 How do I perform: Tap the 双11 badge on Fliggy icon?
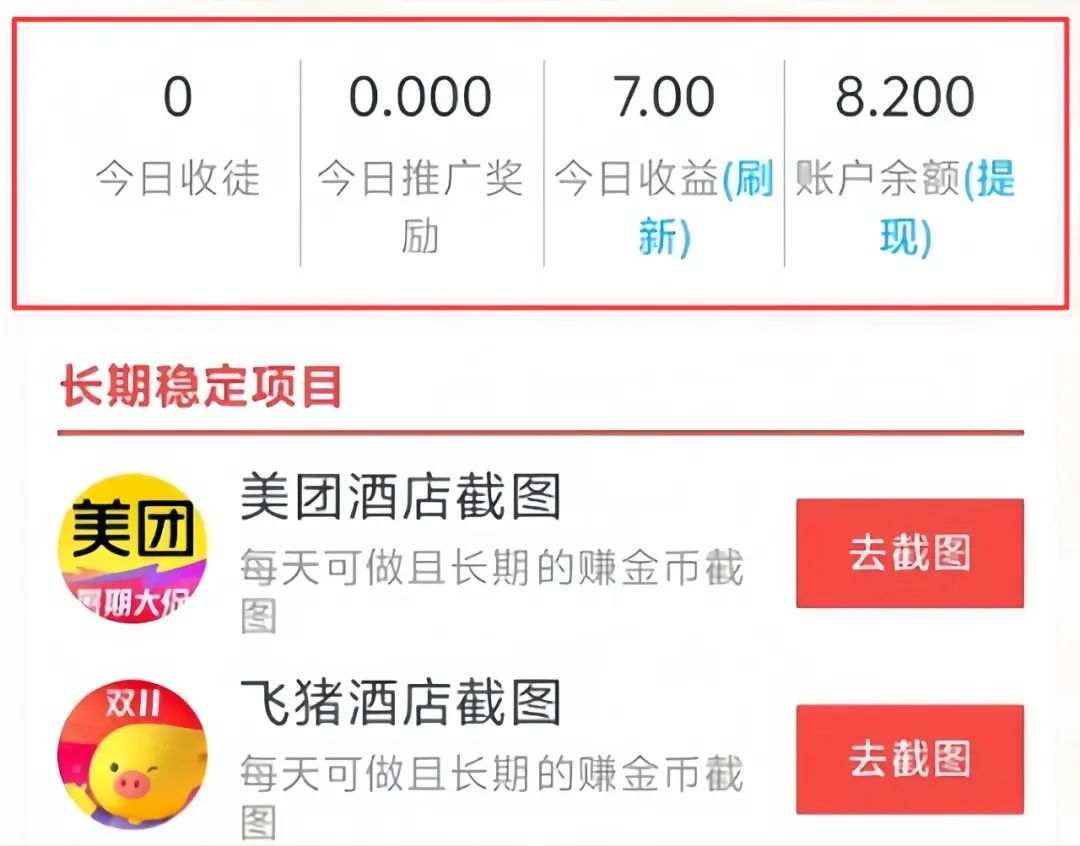(132, 703)
